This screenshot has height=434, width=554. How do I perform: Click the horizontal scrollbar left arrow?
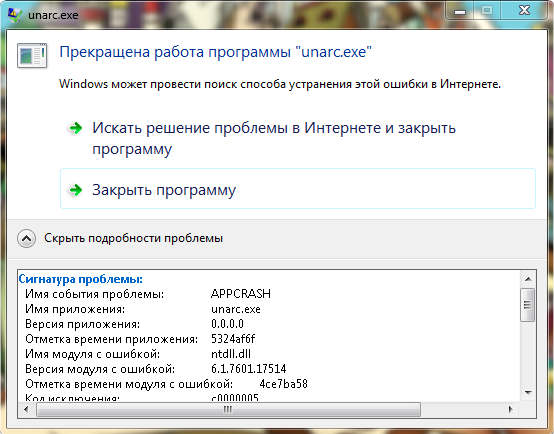click(x=26, y=410)
